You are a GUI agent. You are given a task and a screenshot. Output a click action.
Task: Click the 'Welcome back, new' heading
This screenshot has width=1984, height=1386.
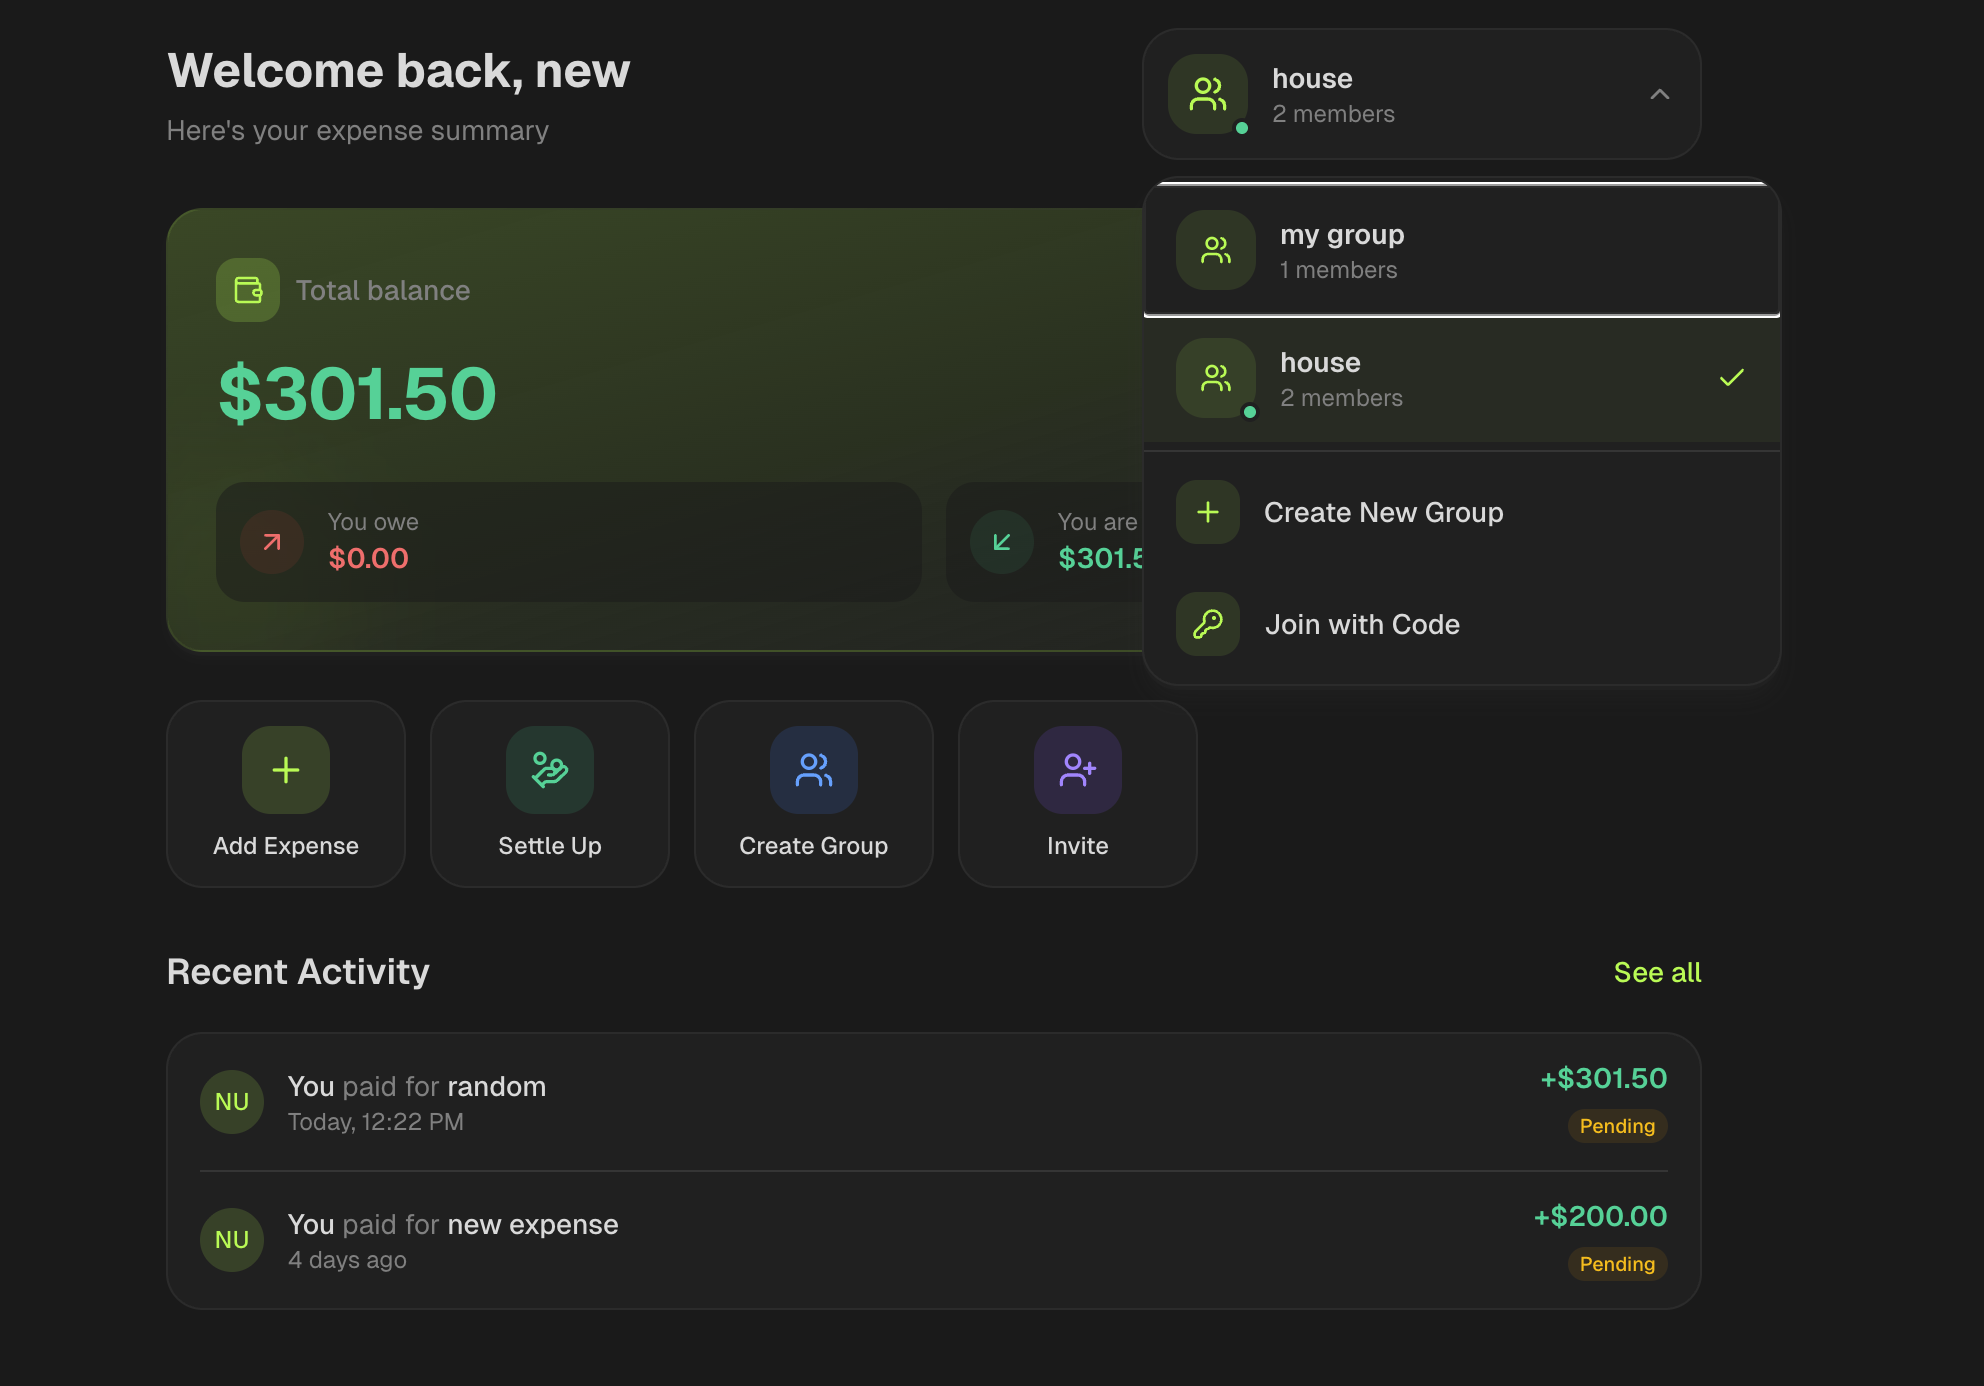pyautogui.click(x=398, y=70)
